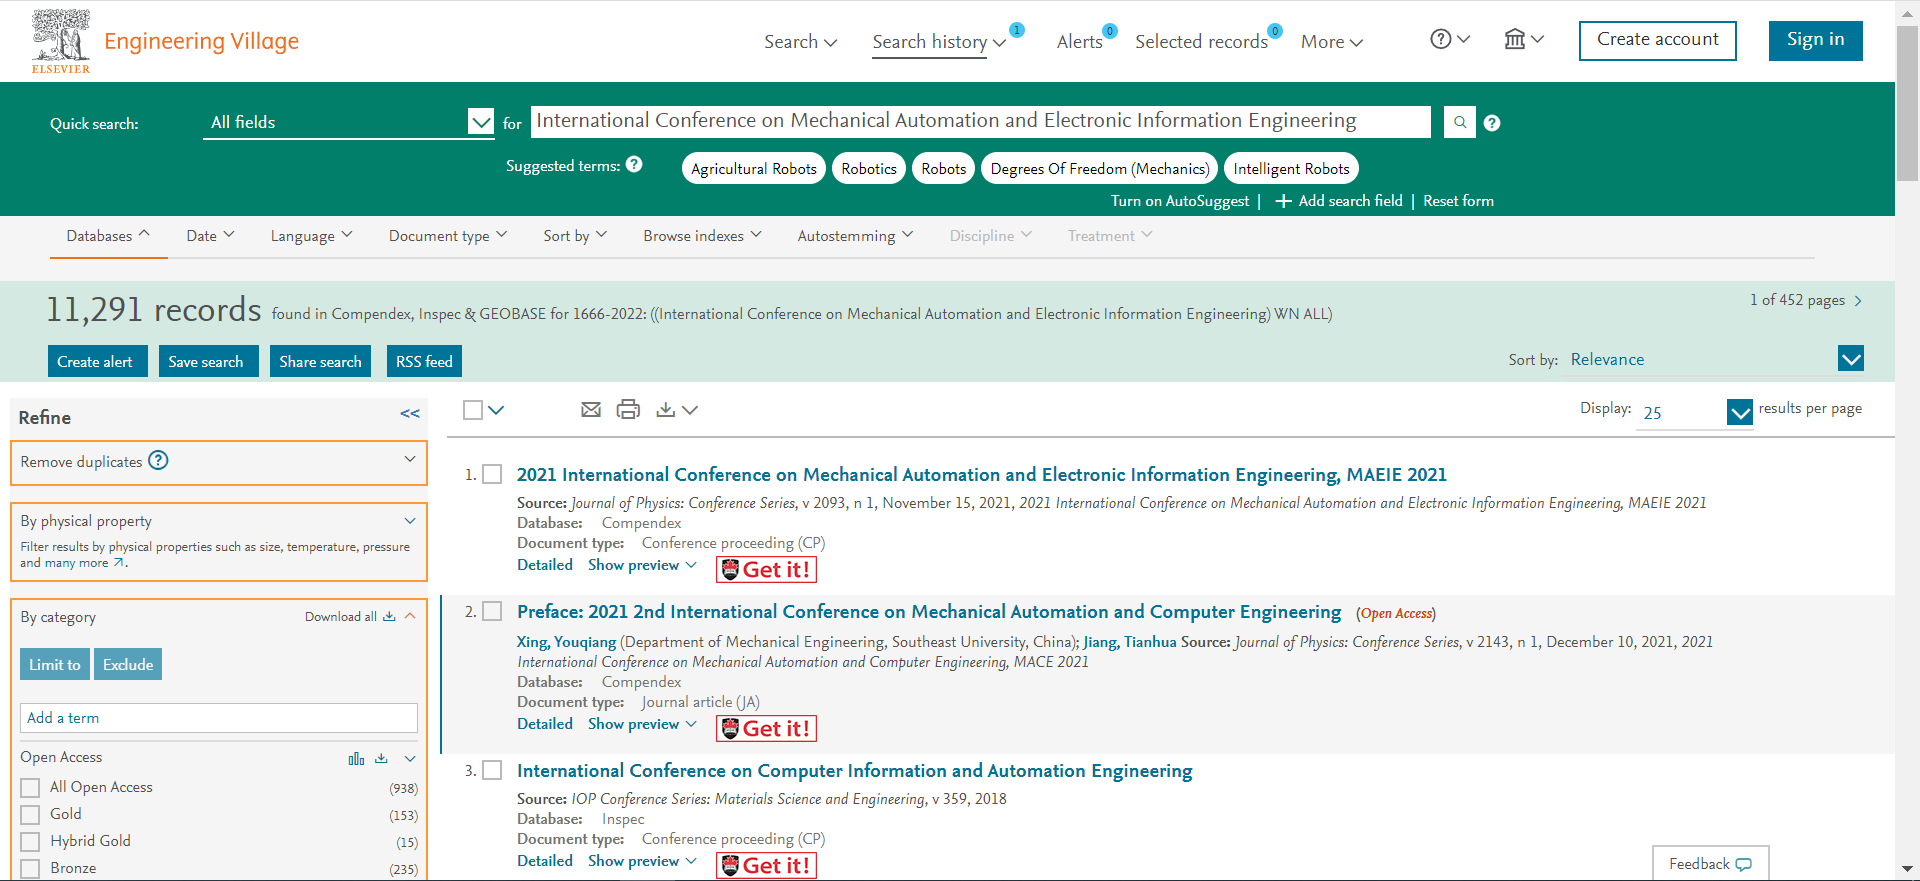Image resolution: width=1920 pixels, height=881 pixels.
Task: Click the magnifier search submit icon
Action: point(1460,122)
